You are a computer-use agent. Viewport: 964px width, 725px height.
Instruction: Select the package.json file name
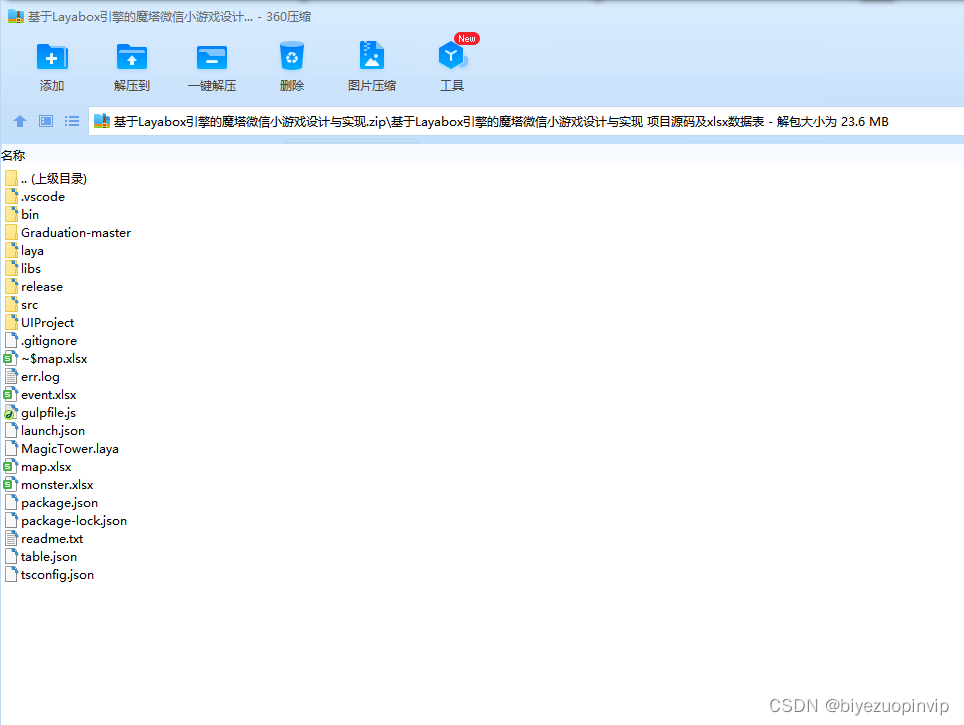pos(60,503)
